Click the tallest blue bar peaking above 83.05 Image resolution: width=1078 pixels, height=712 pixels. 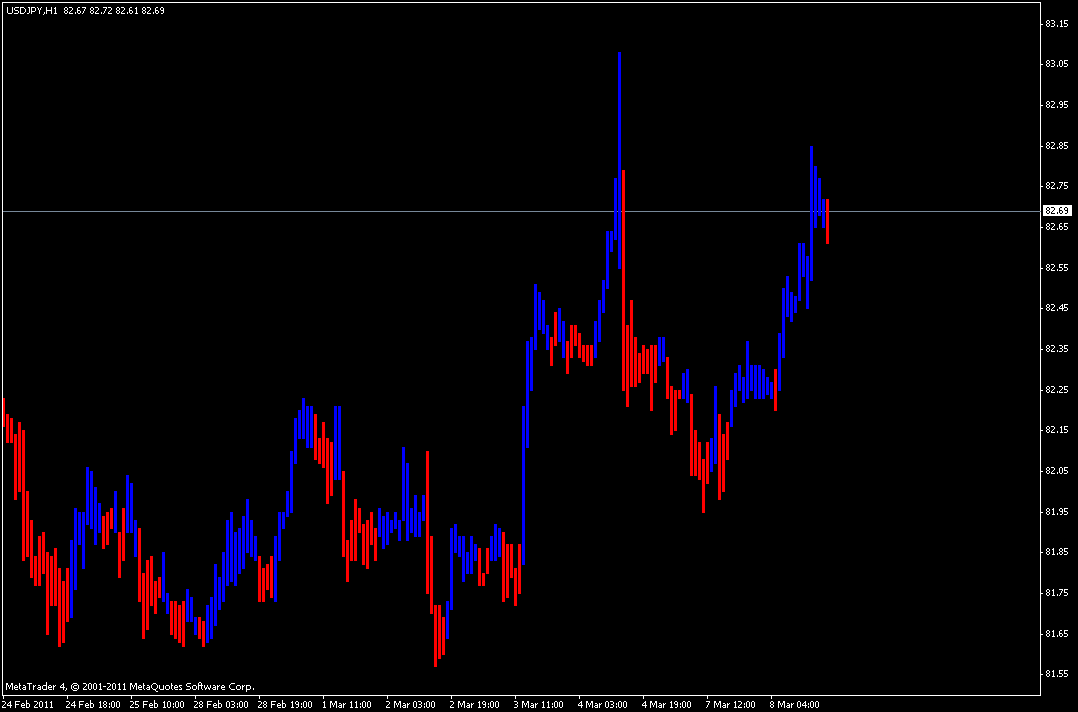619,160
